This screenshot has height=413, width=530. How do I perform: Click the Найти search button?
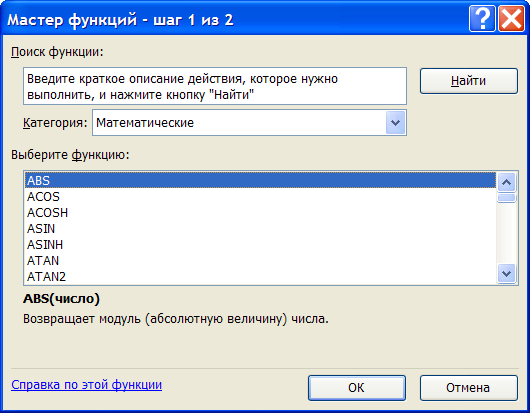click(468, 81)
